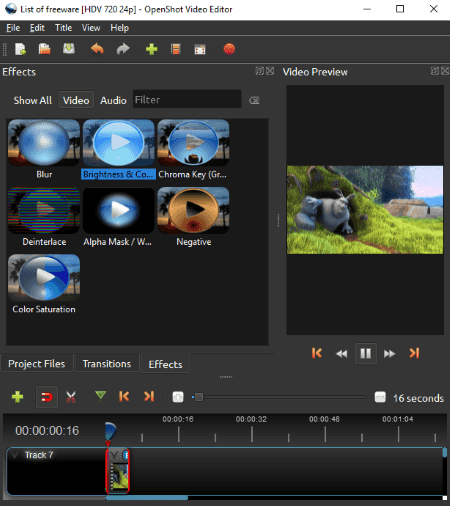
Task: Select Video effects filter
Action: click(x=76, y=100)
